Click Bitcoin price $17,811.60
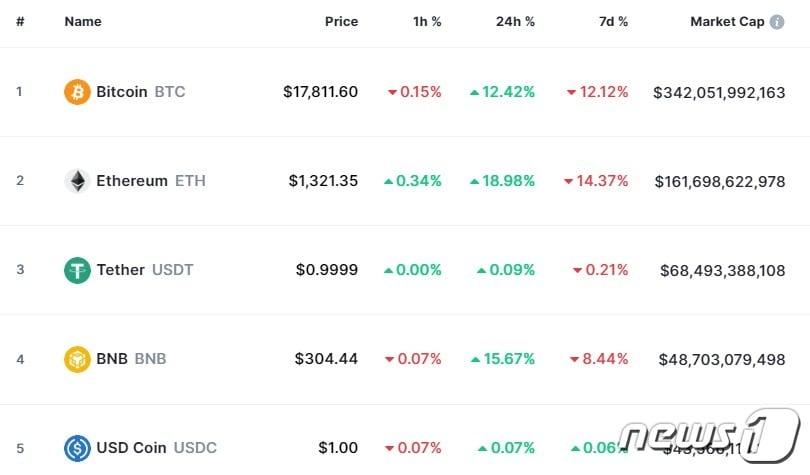 point(320,92)
